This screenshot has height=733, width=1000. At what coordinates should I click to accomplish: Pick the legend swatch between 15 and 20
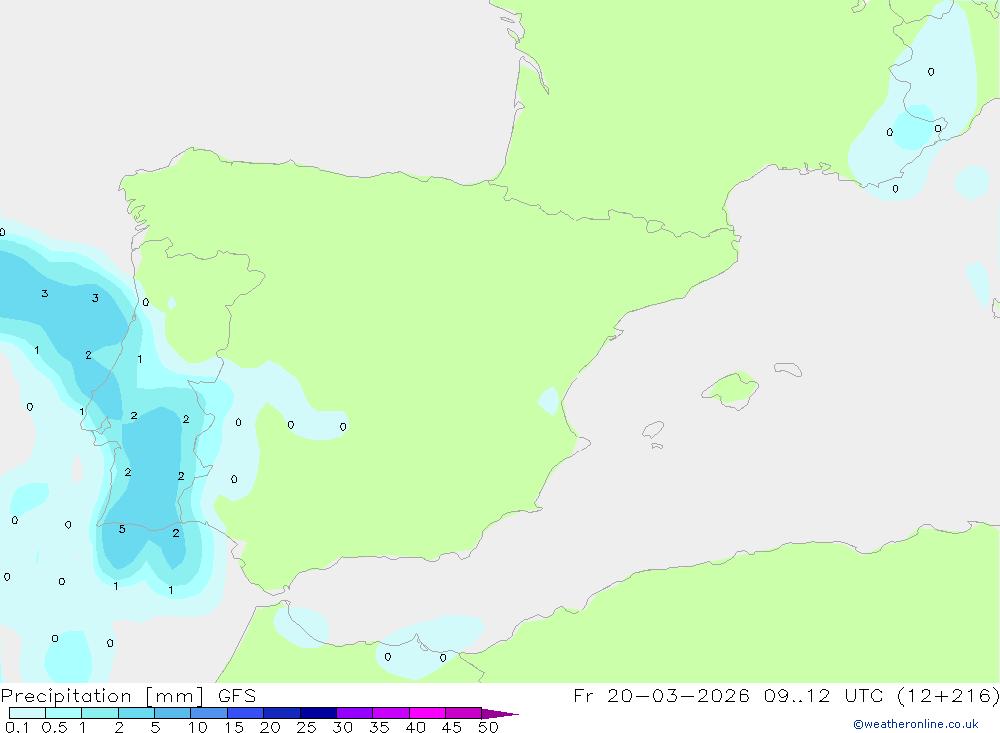tap(245, 713)
